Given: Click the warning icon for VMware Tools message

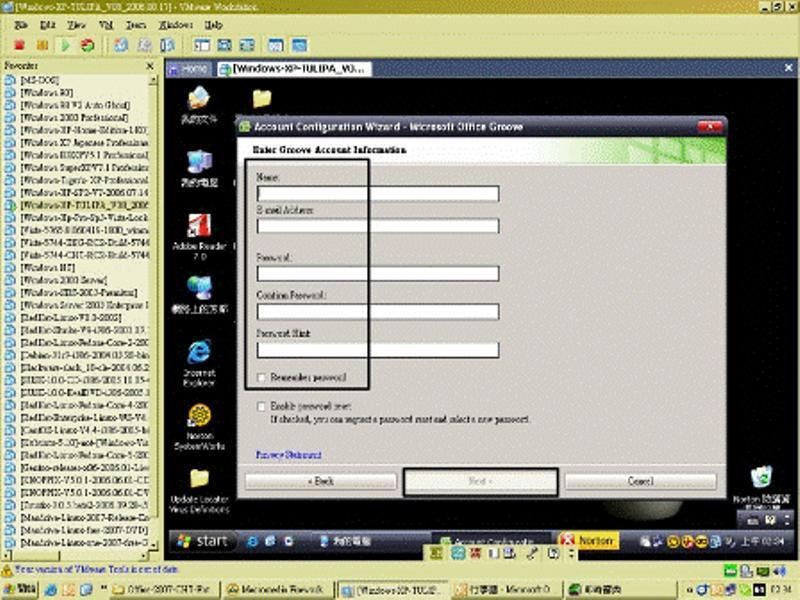Looking at the screenshot, I should [x=7, y=570].
